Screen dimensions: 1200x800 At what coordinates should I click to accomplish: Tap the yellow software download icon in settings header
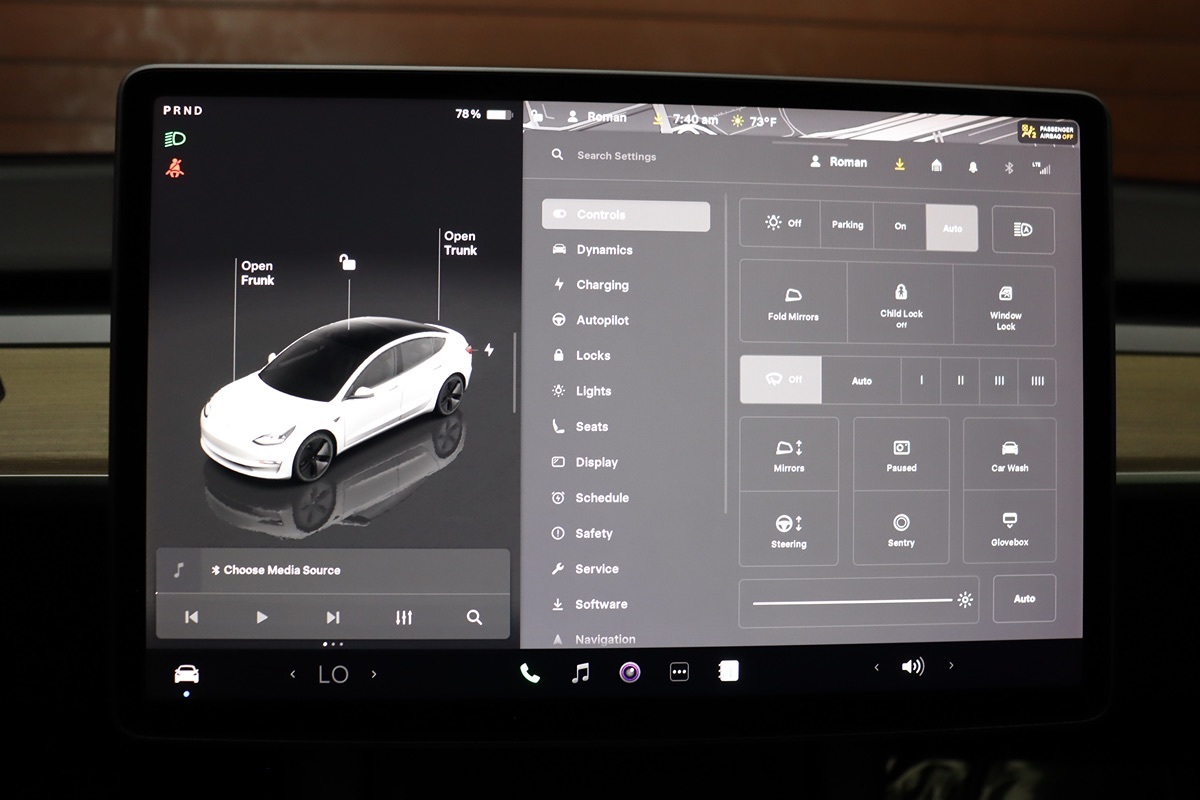click(x=900, y=165)
